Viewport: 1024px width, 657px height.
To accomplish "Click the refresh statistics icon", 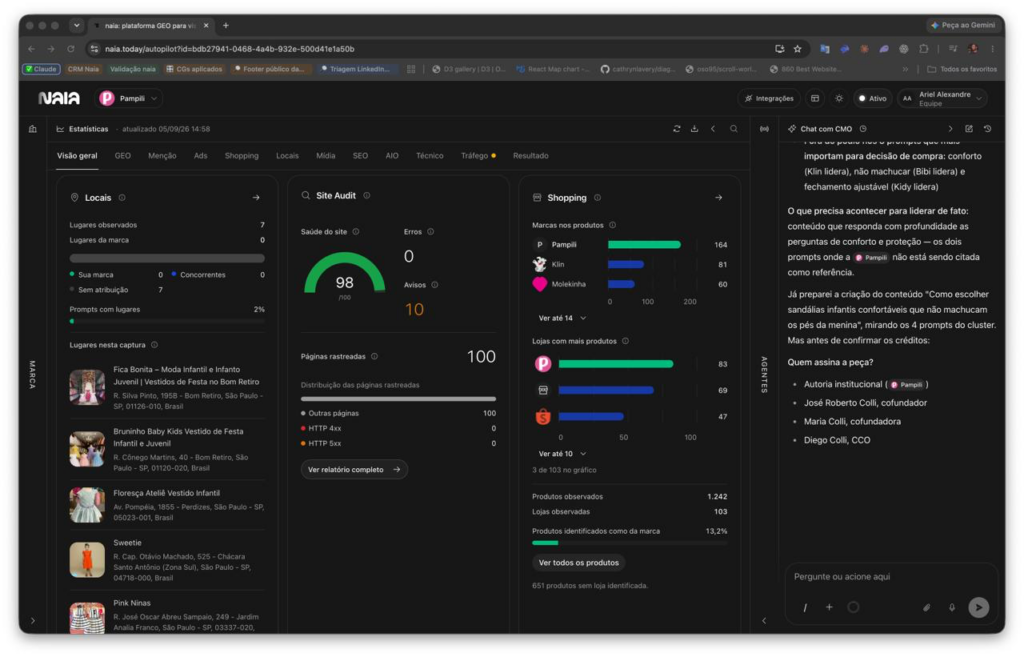I will (x=677, y=129).
